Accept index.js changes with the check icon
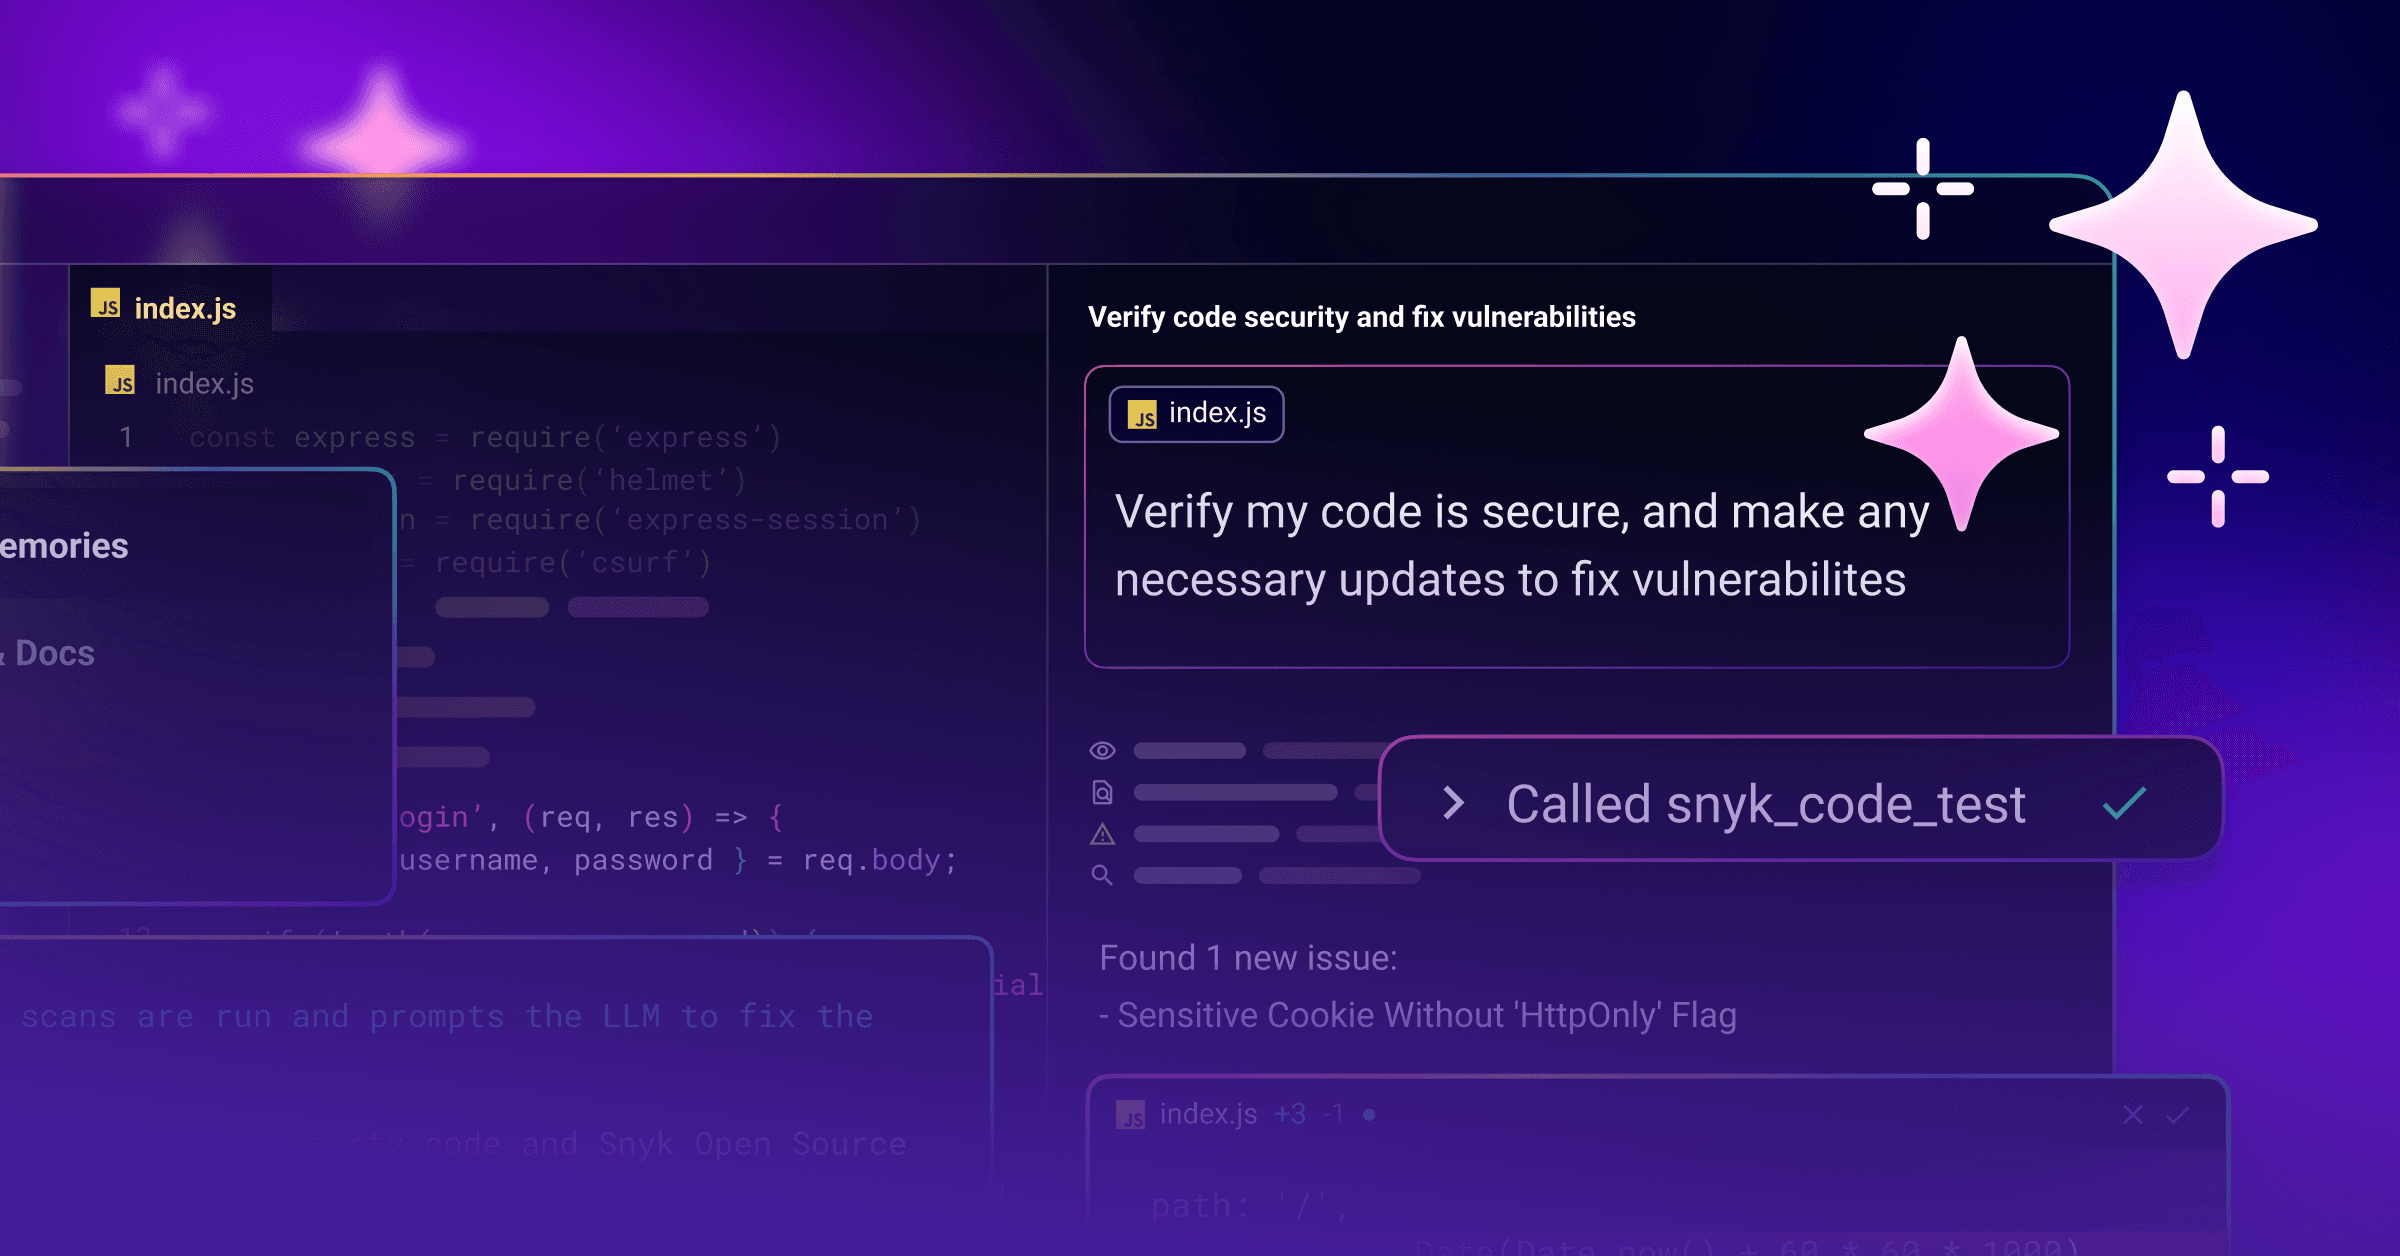 pos(2177,1115)
